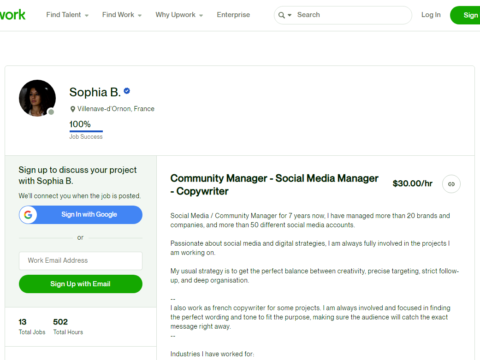Focus the Work Email Address field
The width and height of the screenshot is (480, 360).
pyautogui.click(x=80, y=261)
